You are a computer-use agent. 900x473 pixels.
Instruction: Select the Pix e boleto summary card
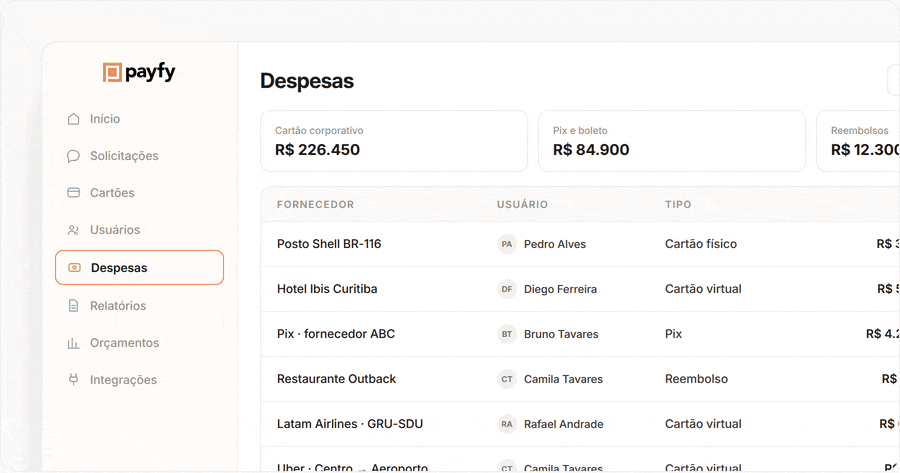672,141
